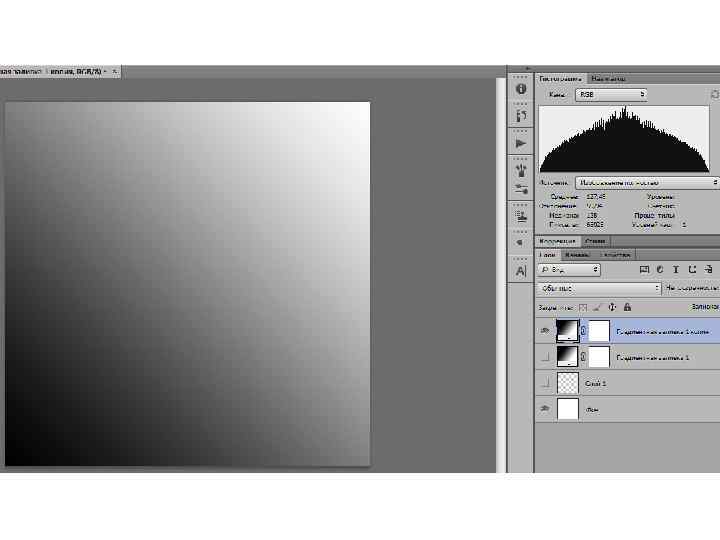Switch to the Стили tab
Screen dimensions: 720x540
pos(595,241)
